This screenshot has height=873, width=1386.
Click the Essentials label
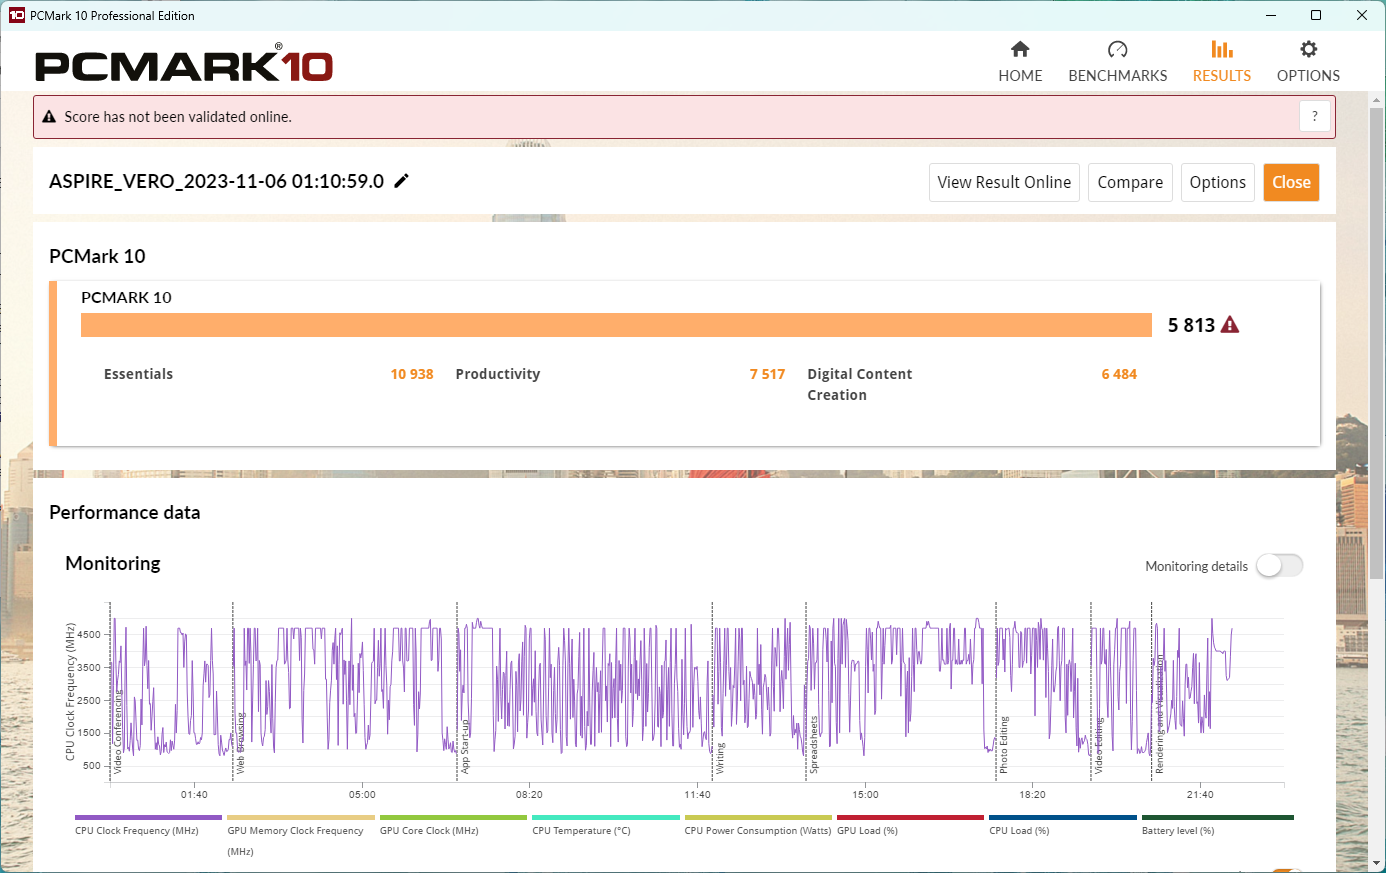click(138, 374)
